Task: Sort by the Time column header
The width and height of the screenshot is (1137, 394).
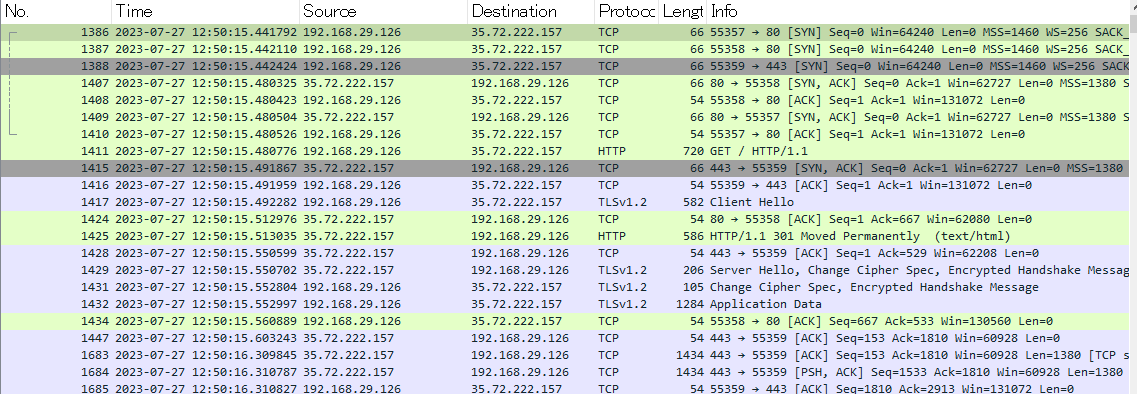Action: pyautogui.click(x=205, y=11)
